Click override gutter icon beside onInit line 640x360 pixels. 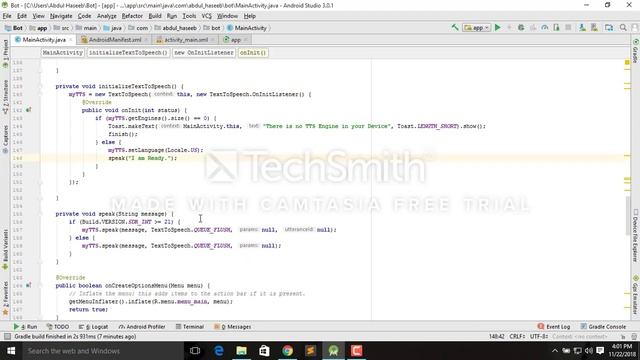28,110
